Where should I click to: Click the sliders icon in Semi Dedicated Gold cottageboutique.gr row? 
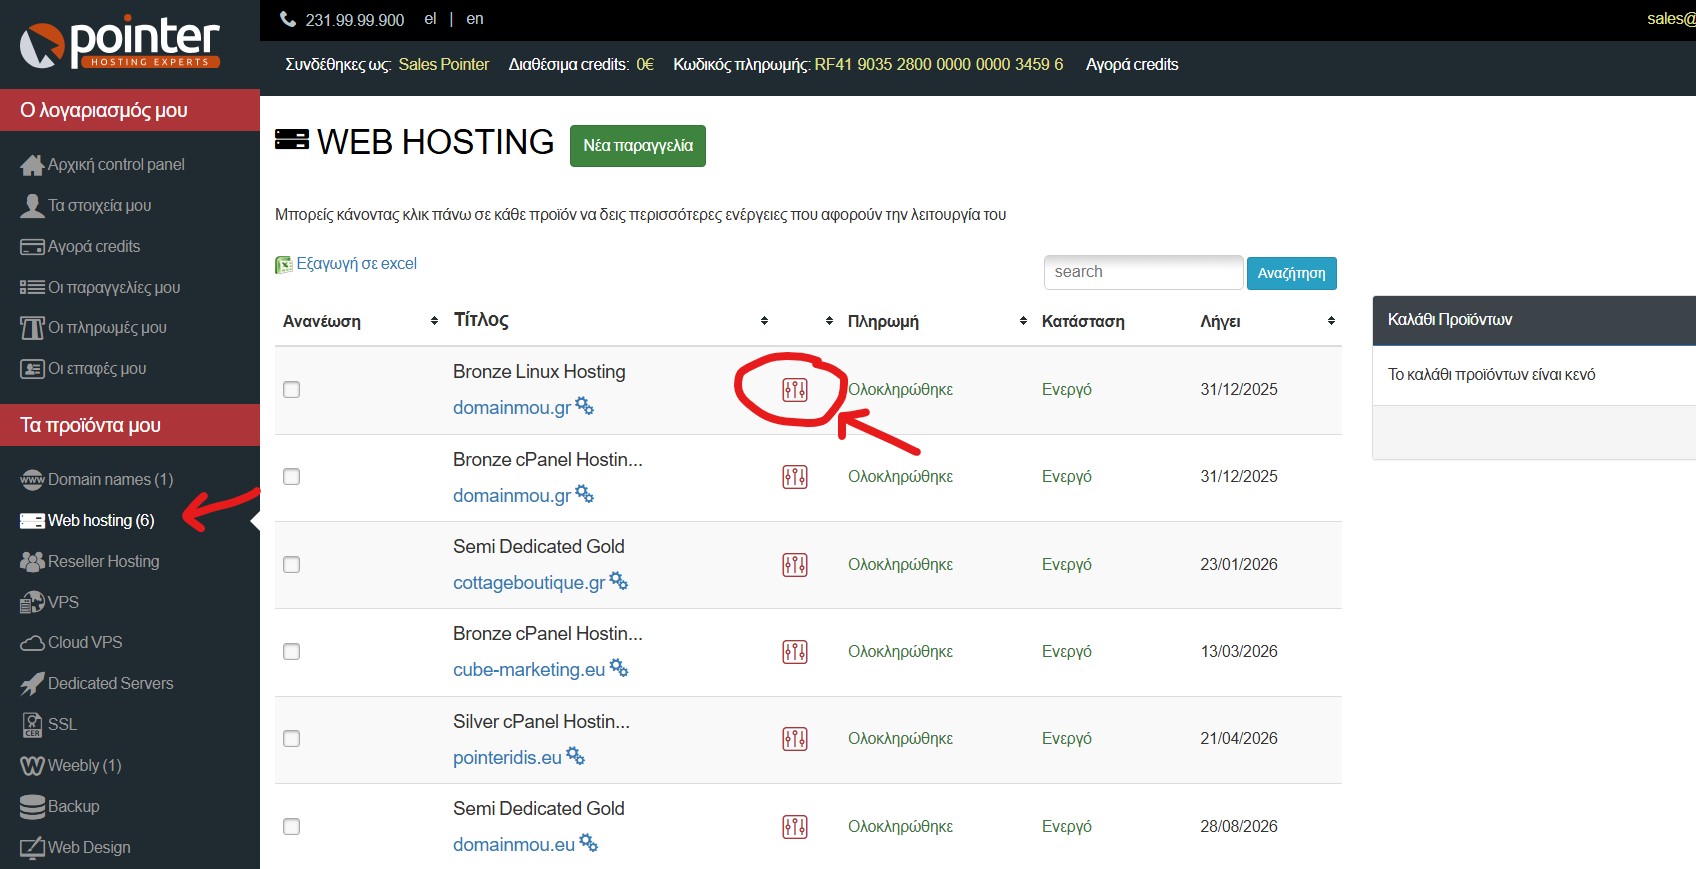tap(795, 565)
